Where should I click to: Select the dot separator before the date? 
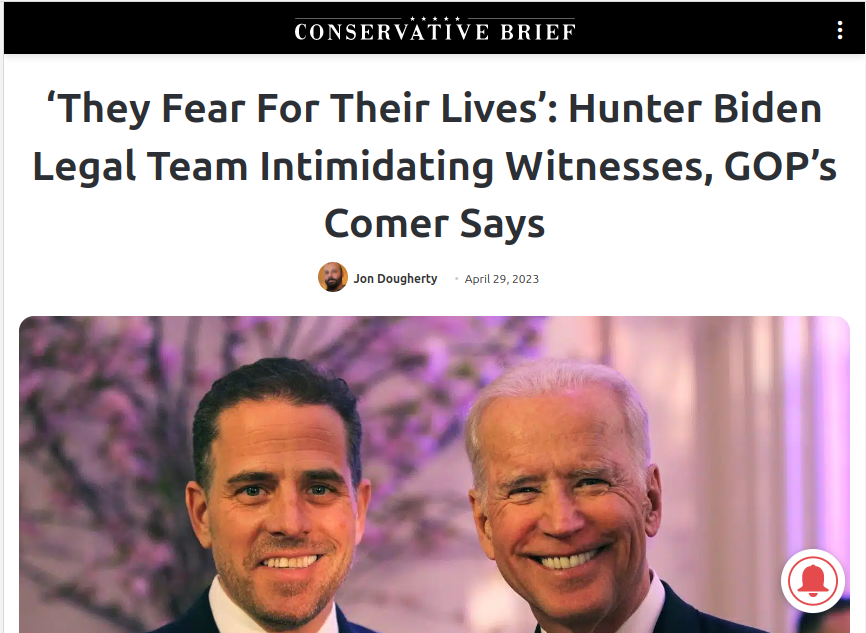click(456, 279)
